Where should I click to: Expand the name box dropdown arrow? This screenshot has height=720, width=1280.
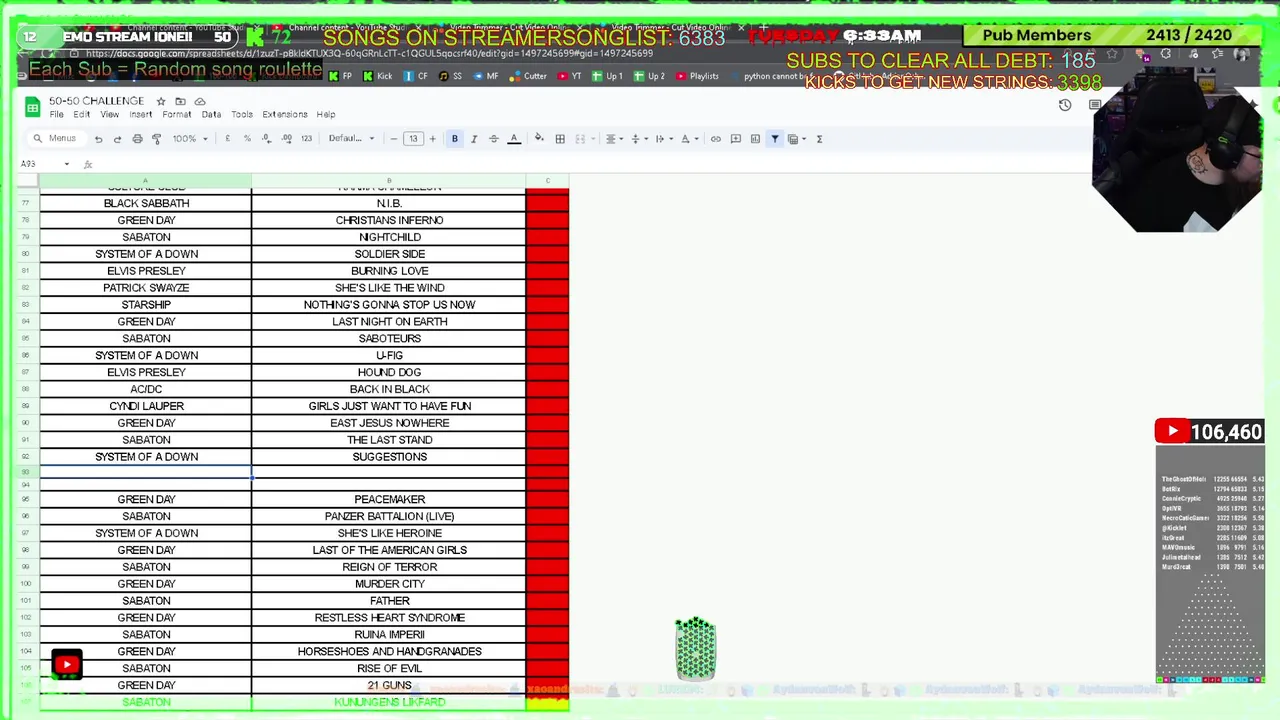click(67, 164)
